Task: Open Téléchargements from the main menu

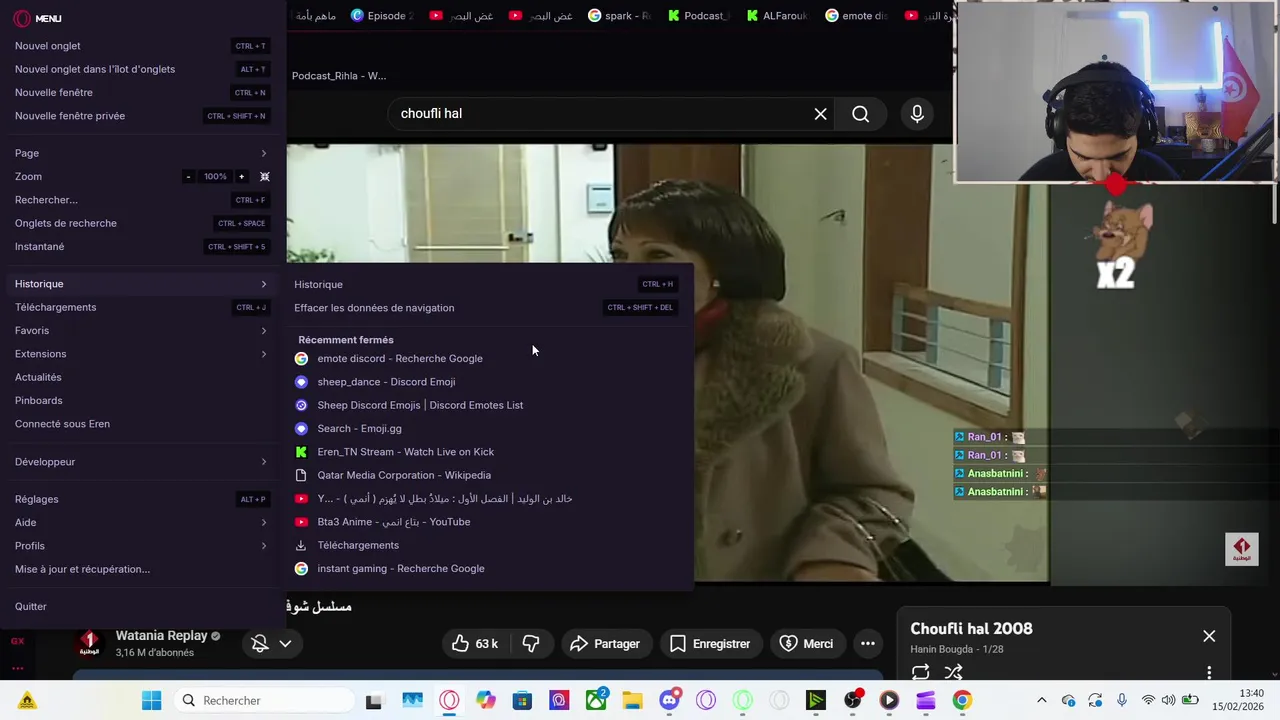Action: tap(143, 307)
